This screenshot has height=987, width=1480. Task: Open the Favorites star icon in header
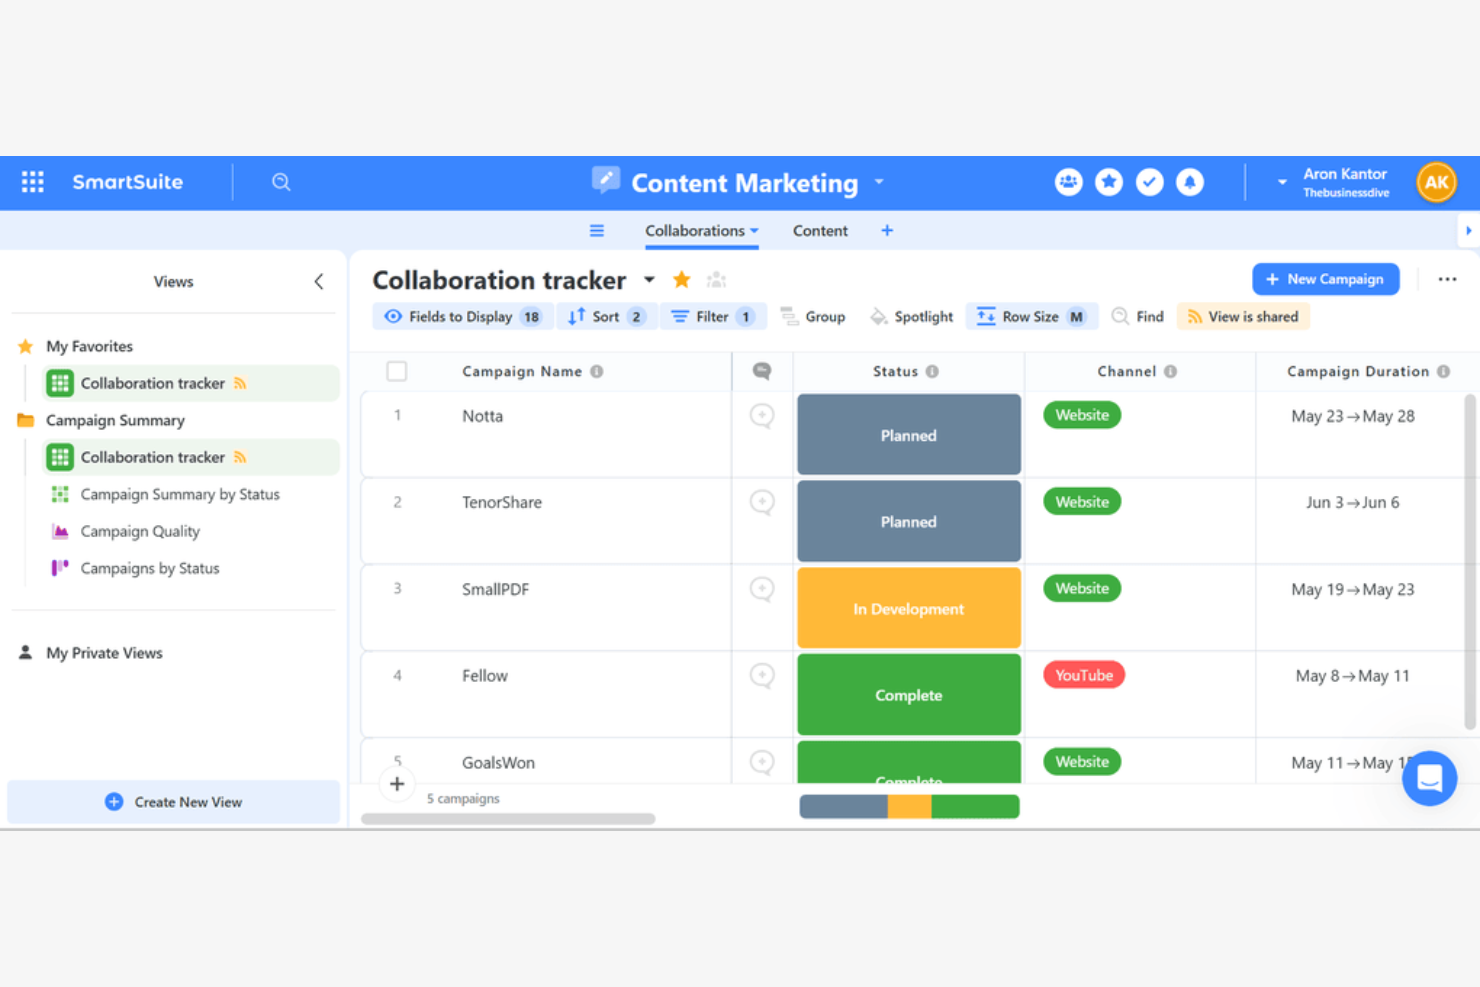(1109, 182)
